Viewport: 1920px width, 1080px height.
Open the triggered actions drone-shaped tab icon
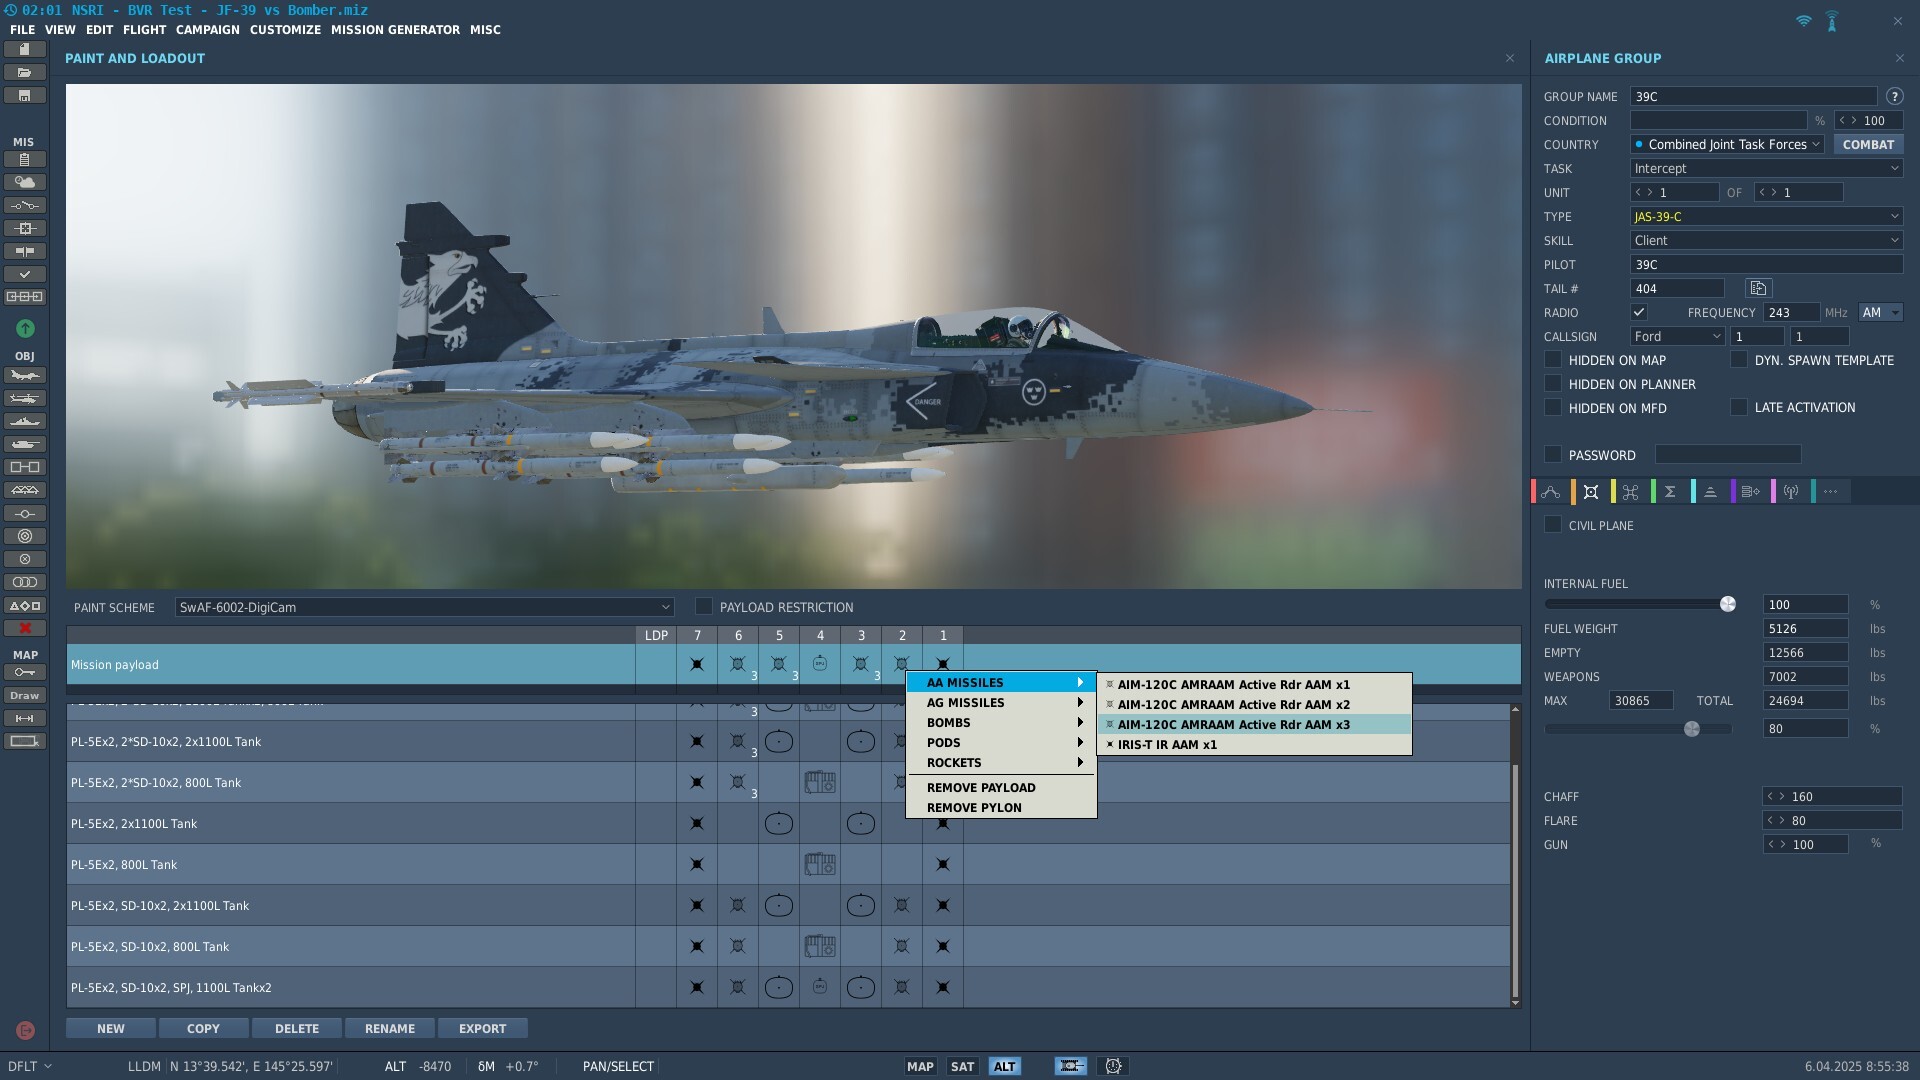[x=1631, y=491]
